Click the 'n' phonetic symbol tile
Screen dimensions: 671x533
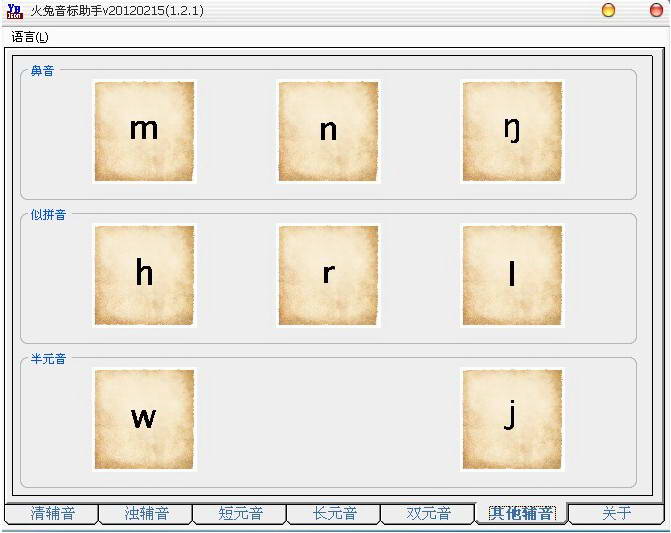pyautogui.click(x=328, y=131)
